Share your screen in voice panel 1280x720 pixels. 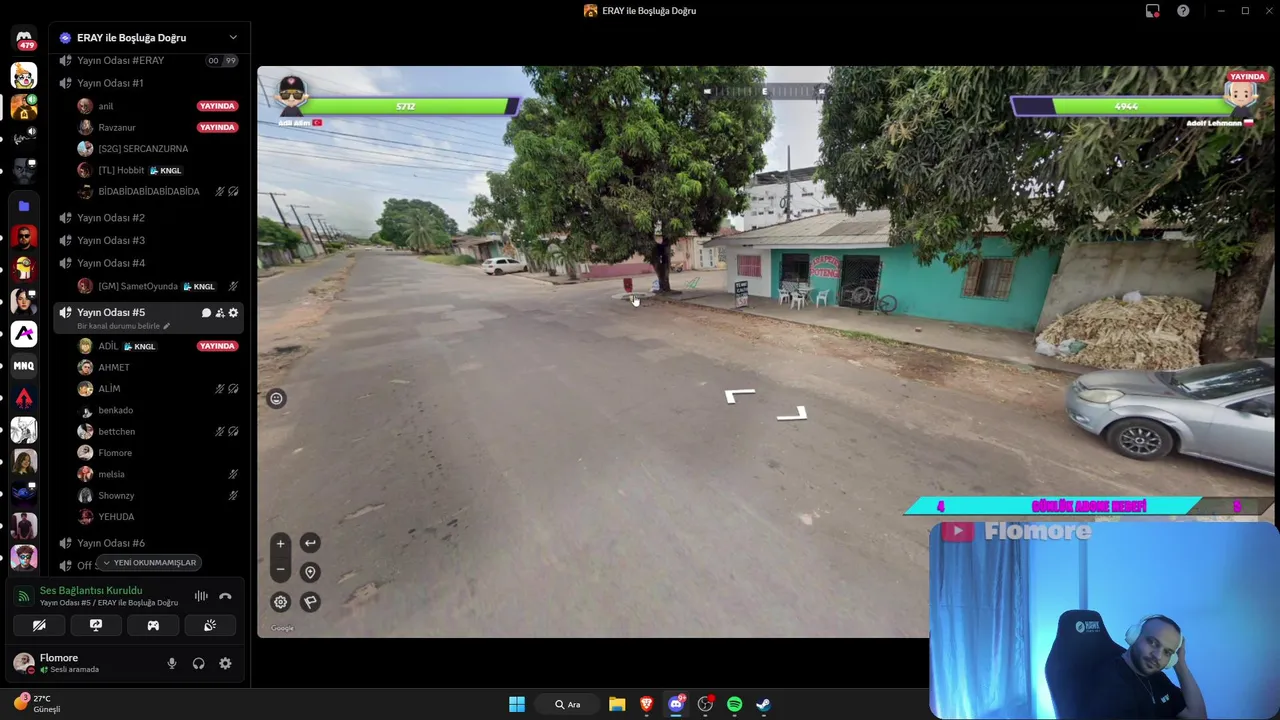click(96, 625)
